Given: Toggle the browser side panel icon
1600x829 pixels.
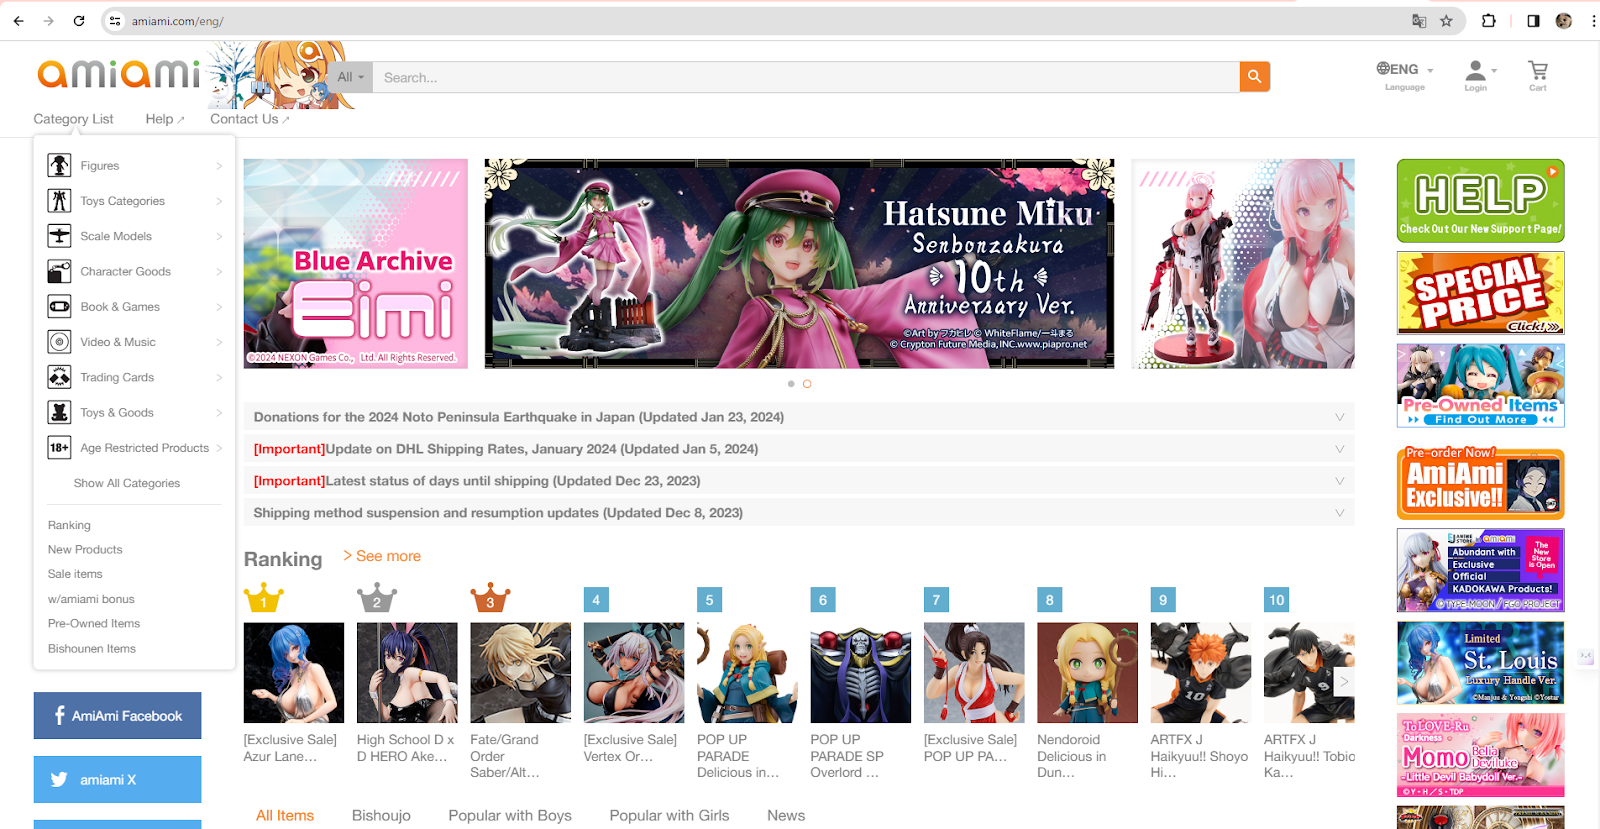Looking at the screenshot, I should click(1533, 20).
